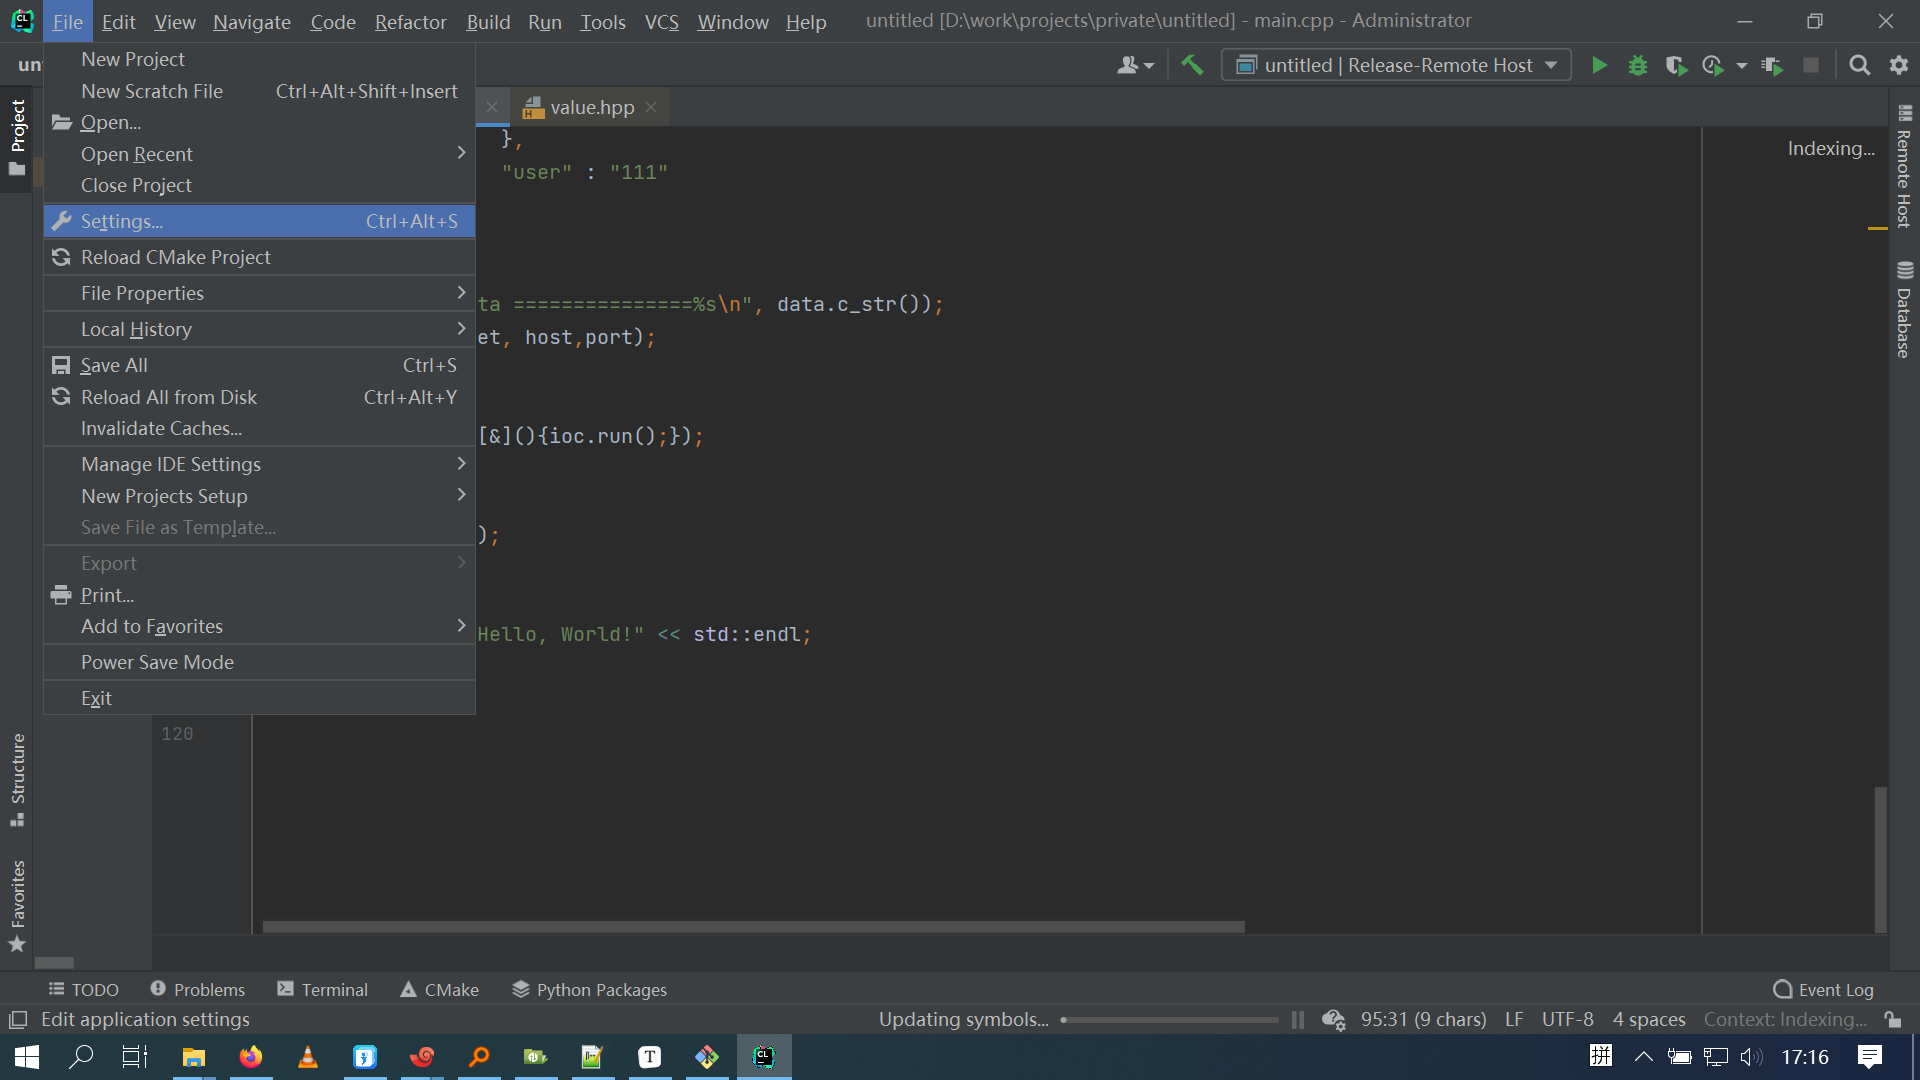This screenshot has height=1080, width=1920.
Task: Enable Power Save Mode
Action: coord(157,661)
